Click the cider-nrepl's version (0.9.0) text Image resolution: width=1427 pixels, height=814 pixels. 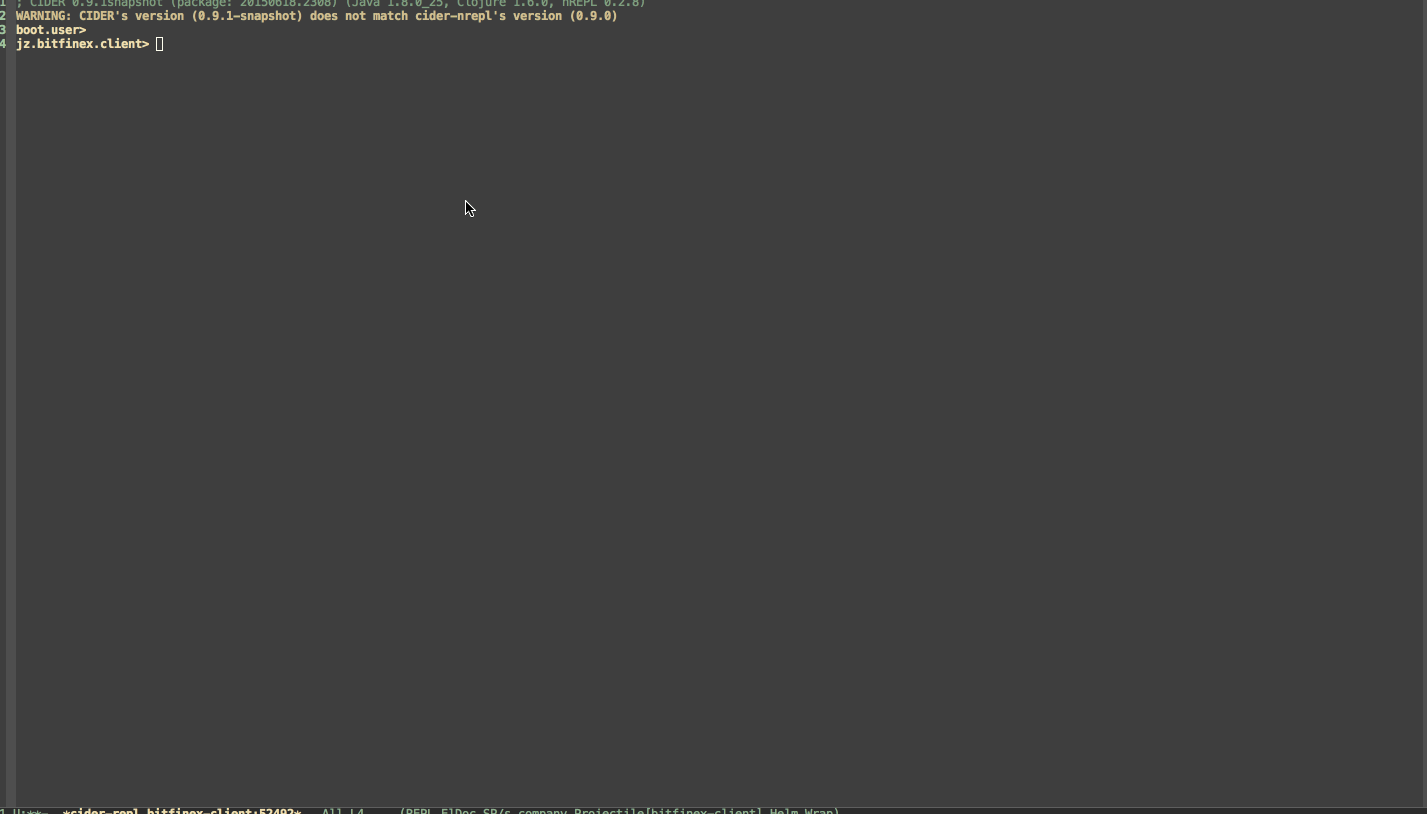pyautogui.click(x=516, y=16)
